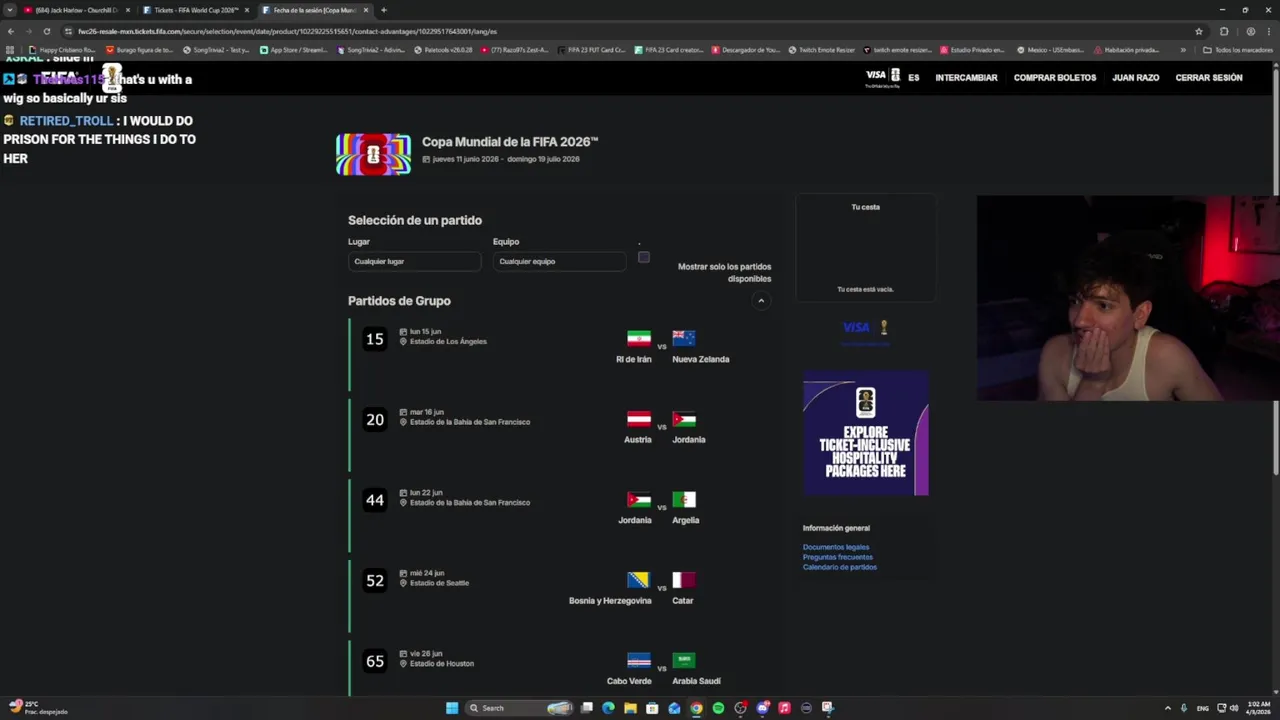Image resolution: width=1280 pixels, height=720 pixels.
Task: Click the Qatar flag in match 52
Action: point(684,580)
